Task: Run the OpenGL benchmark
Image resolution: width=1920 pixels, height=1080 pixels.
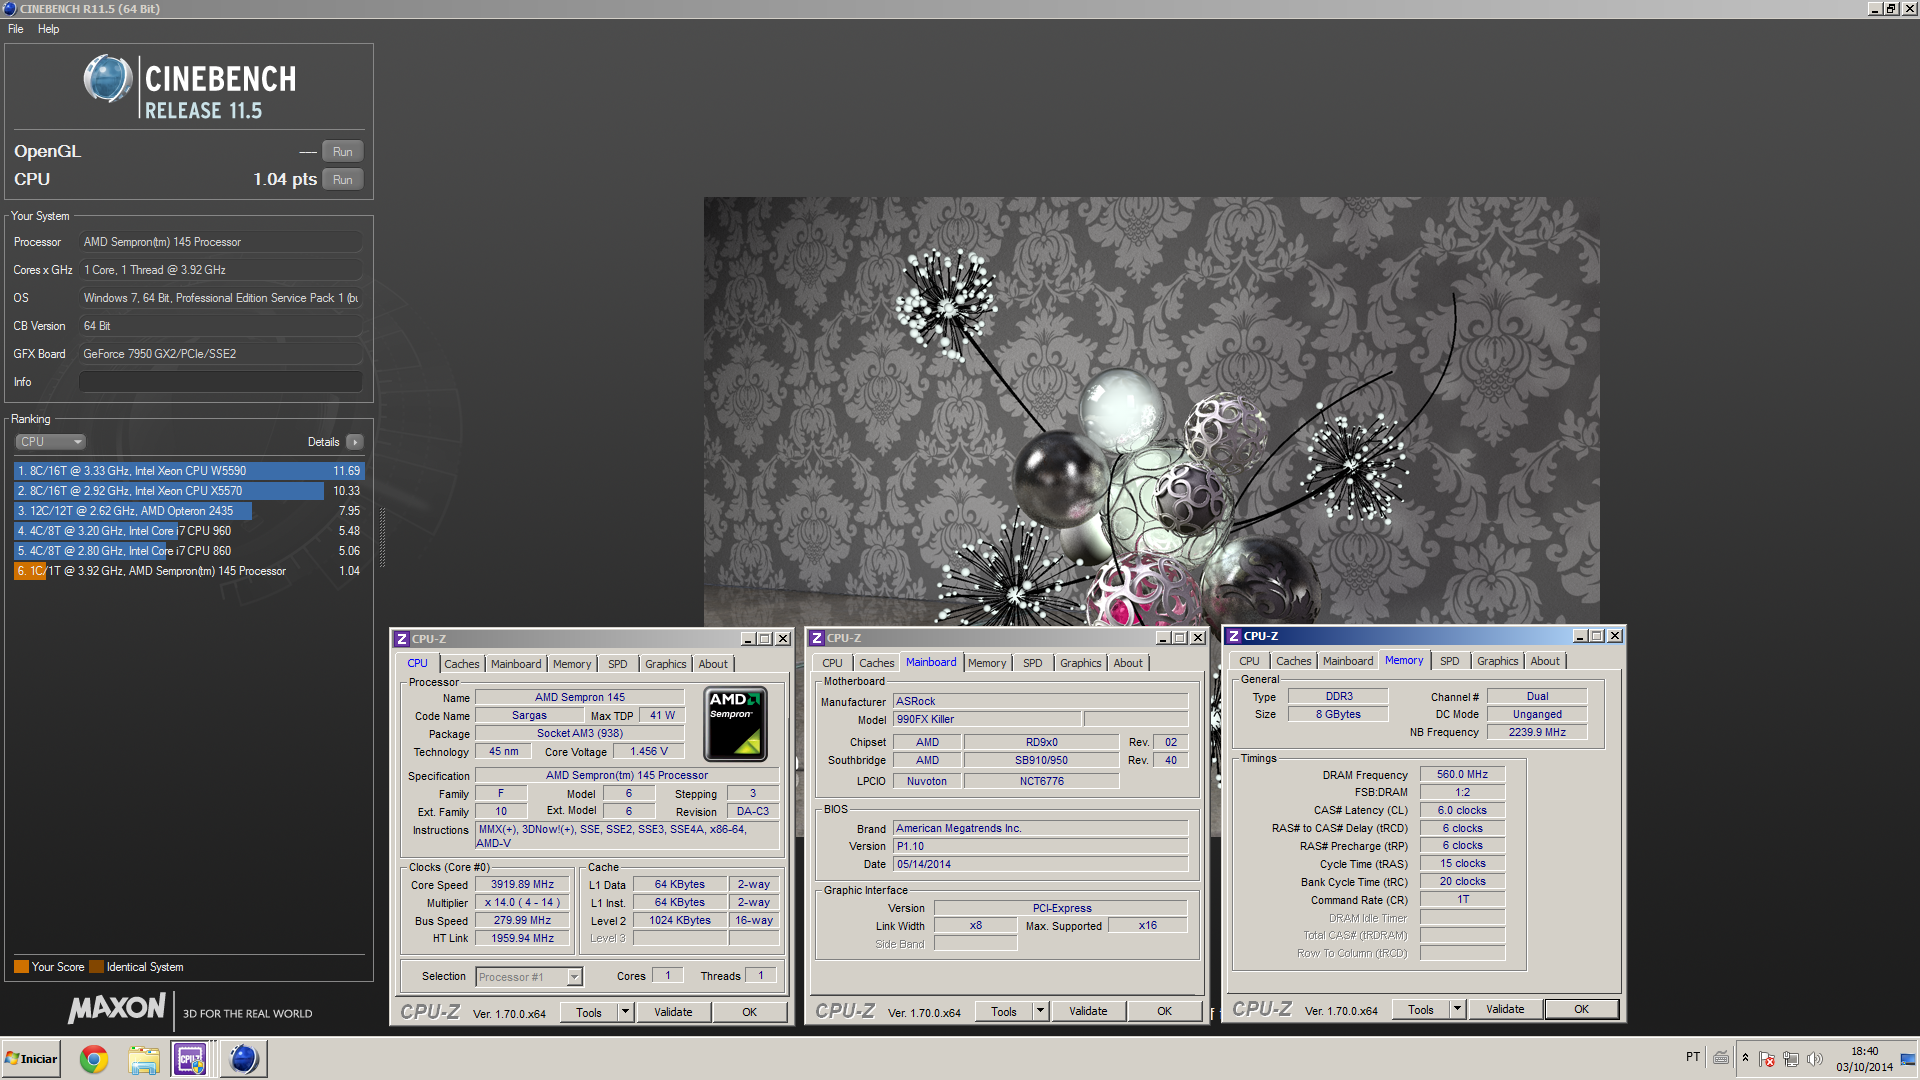Action: (x=343, y=152)
